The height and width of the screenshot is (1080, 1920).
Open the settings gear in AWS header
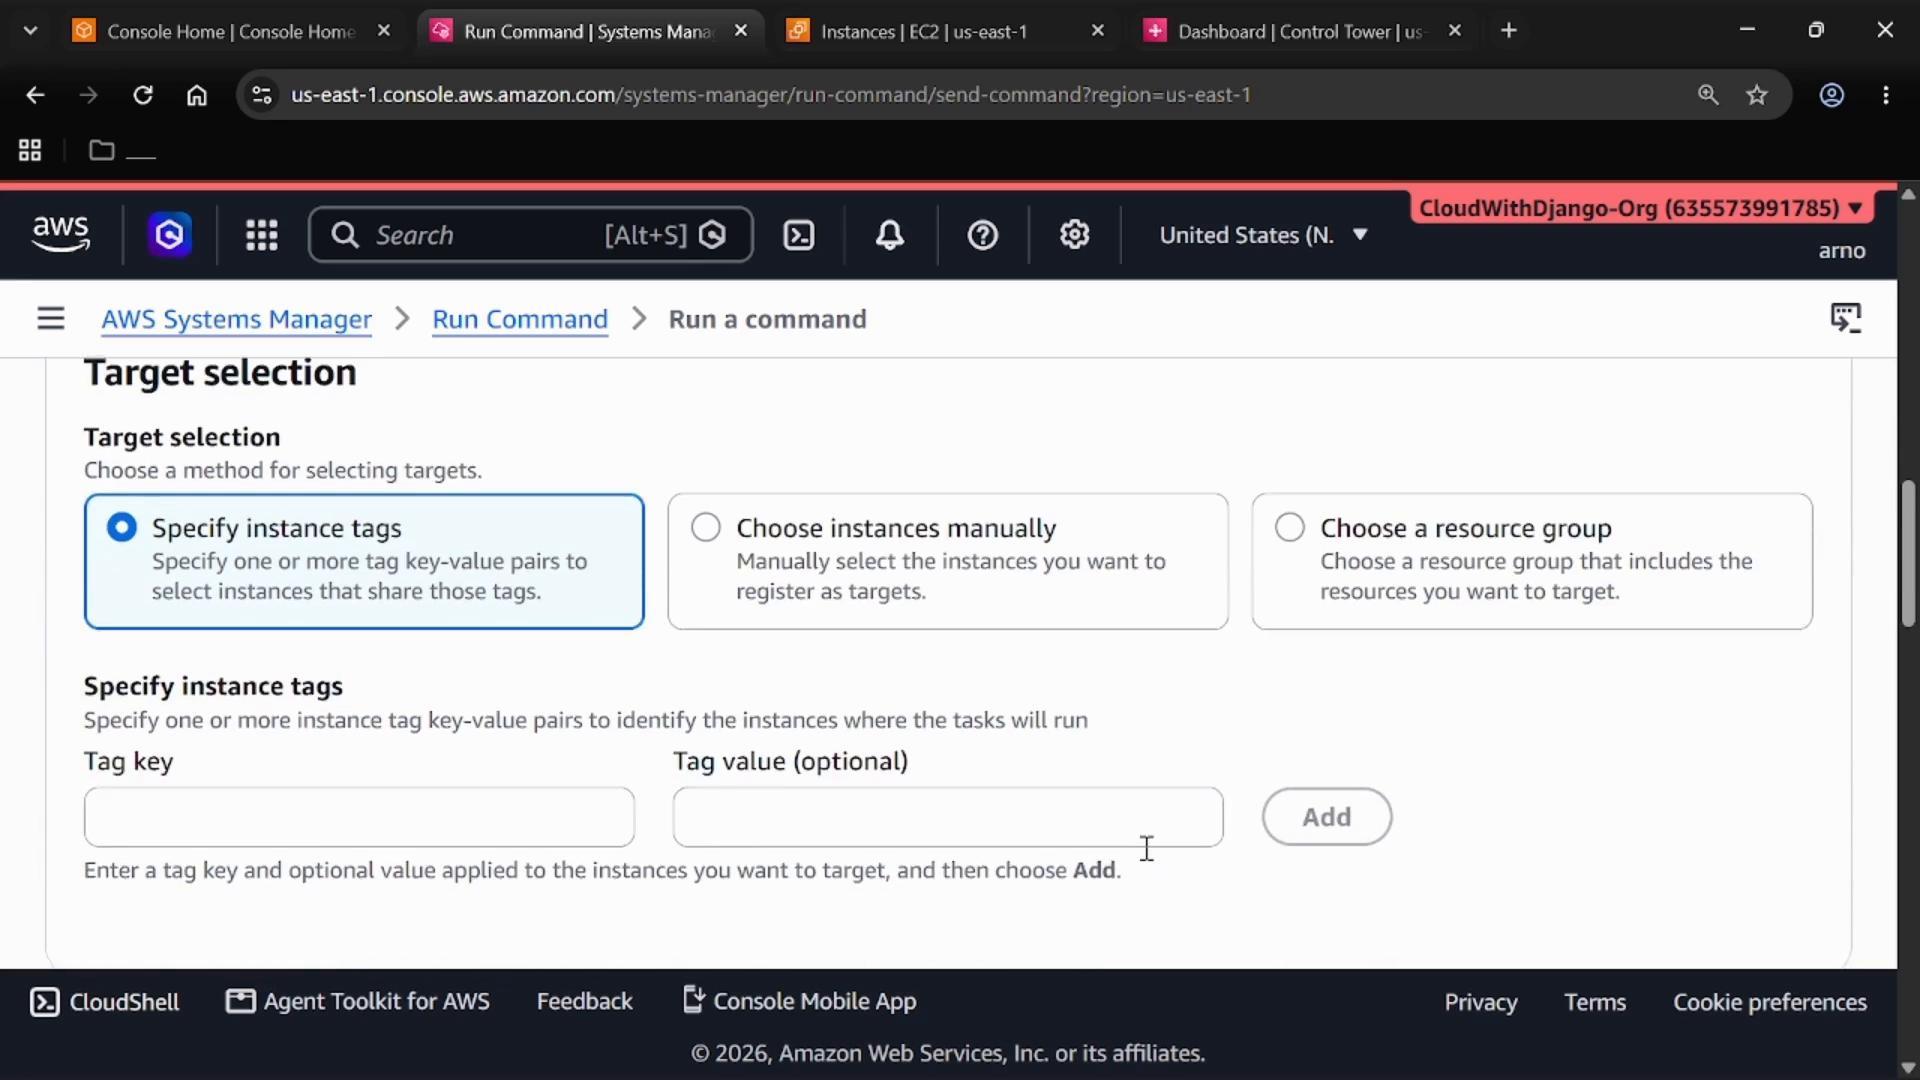coord(1075,235)
